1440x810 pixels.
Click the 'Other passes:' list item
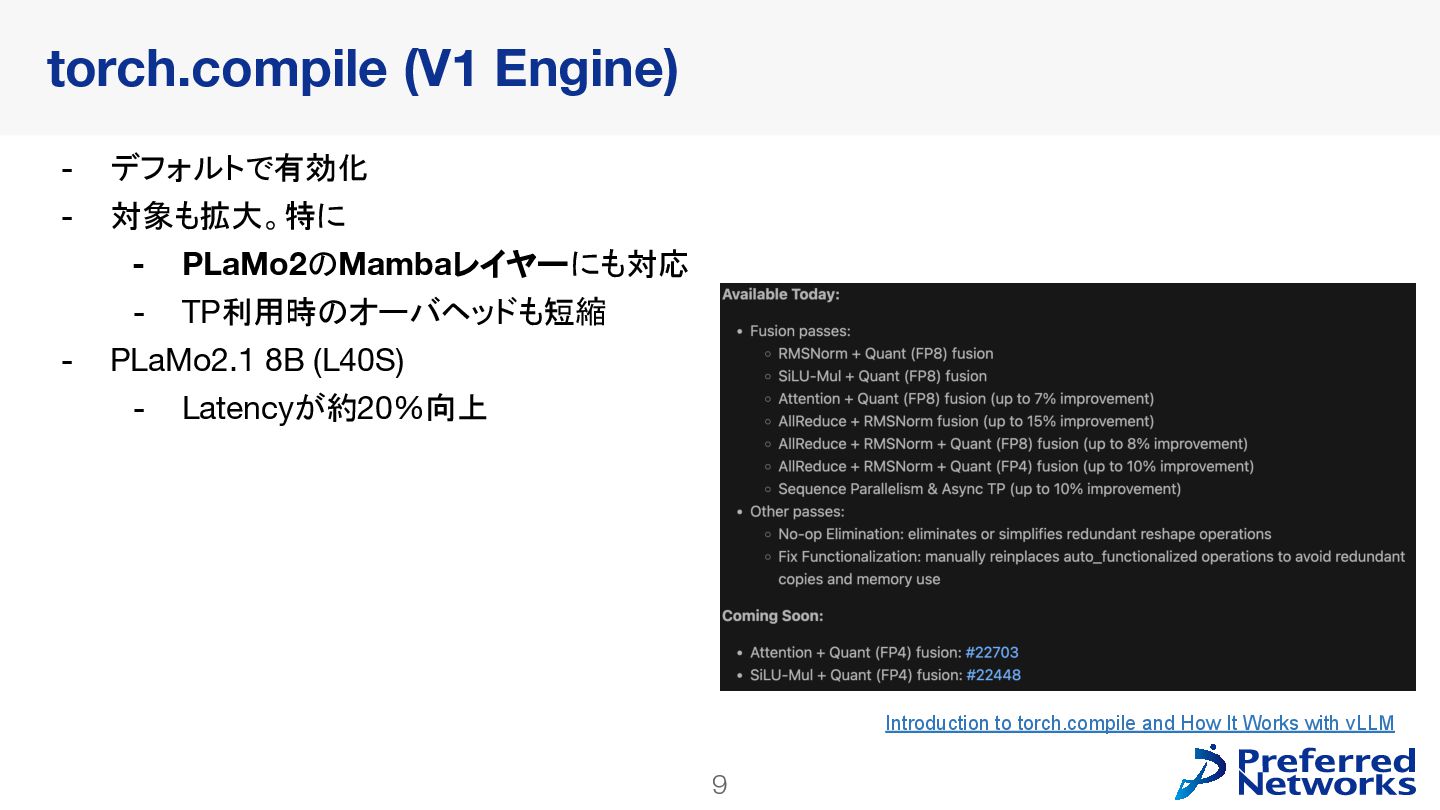tap(797, 511)
